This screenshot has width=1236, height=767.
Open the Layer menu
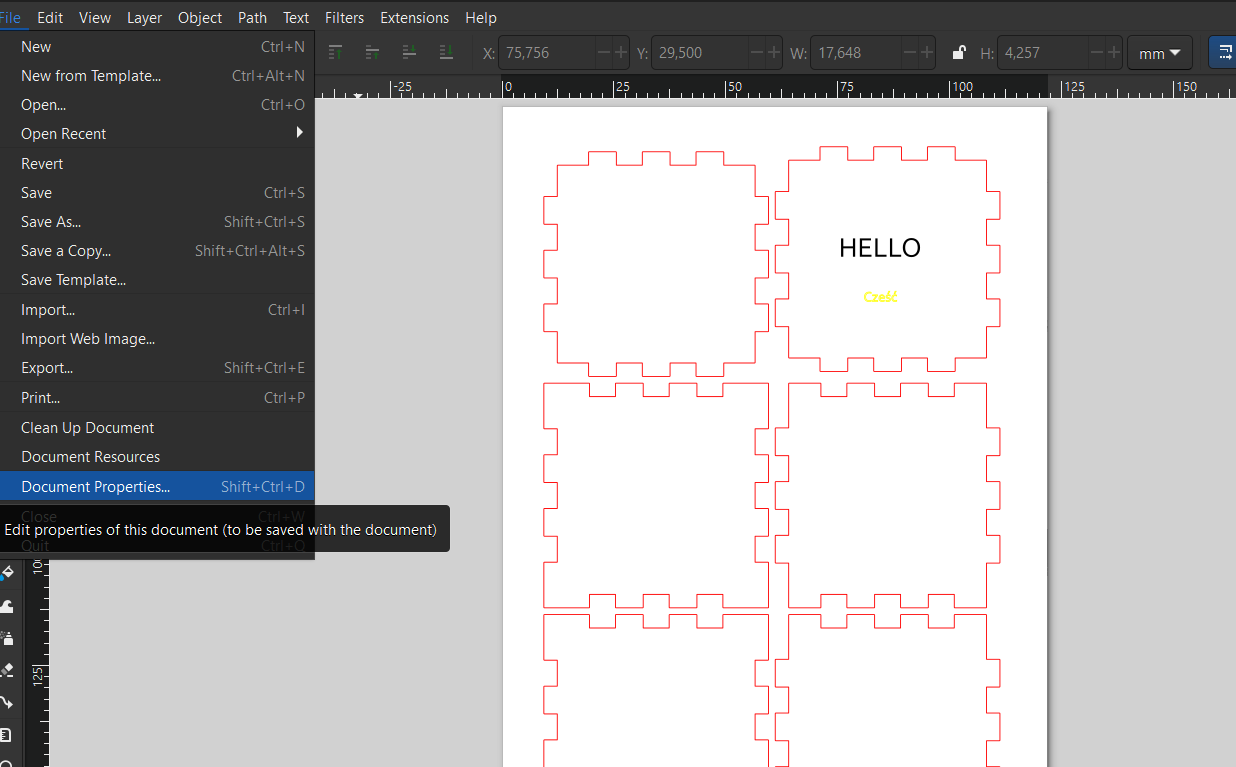(144, 17)
